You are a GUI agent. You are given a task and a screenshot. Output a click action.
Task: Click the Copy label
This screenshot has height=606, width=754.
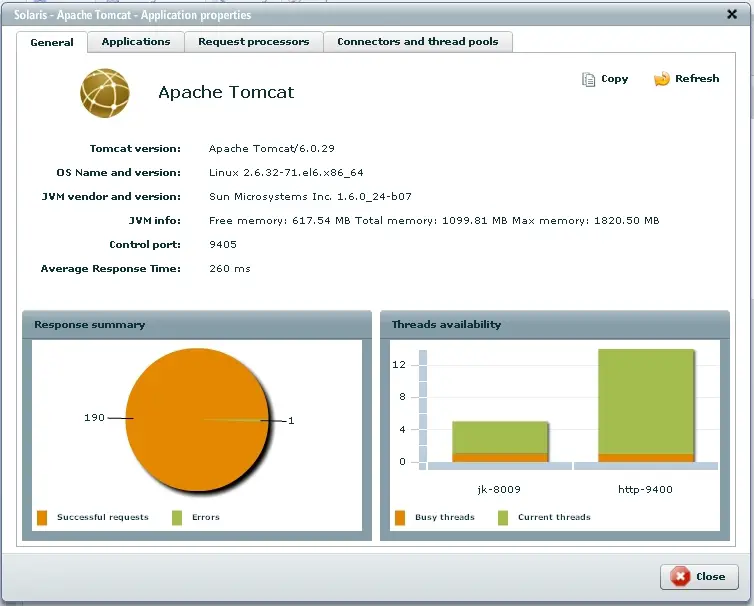point(615,79)
